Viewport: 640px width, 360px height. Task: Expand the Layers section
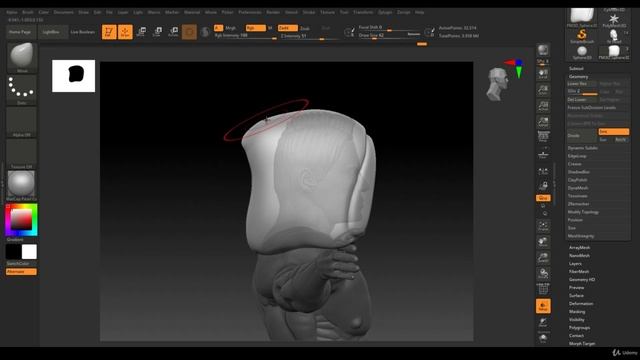(575, 263)
